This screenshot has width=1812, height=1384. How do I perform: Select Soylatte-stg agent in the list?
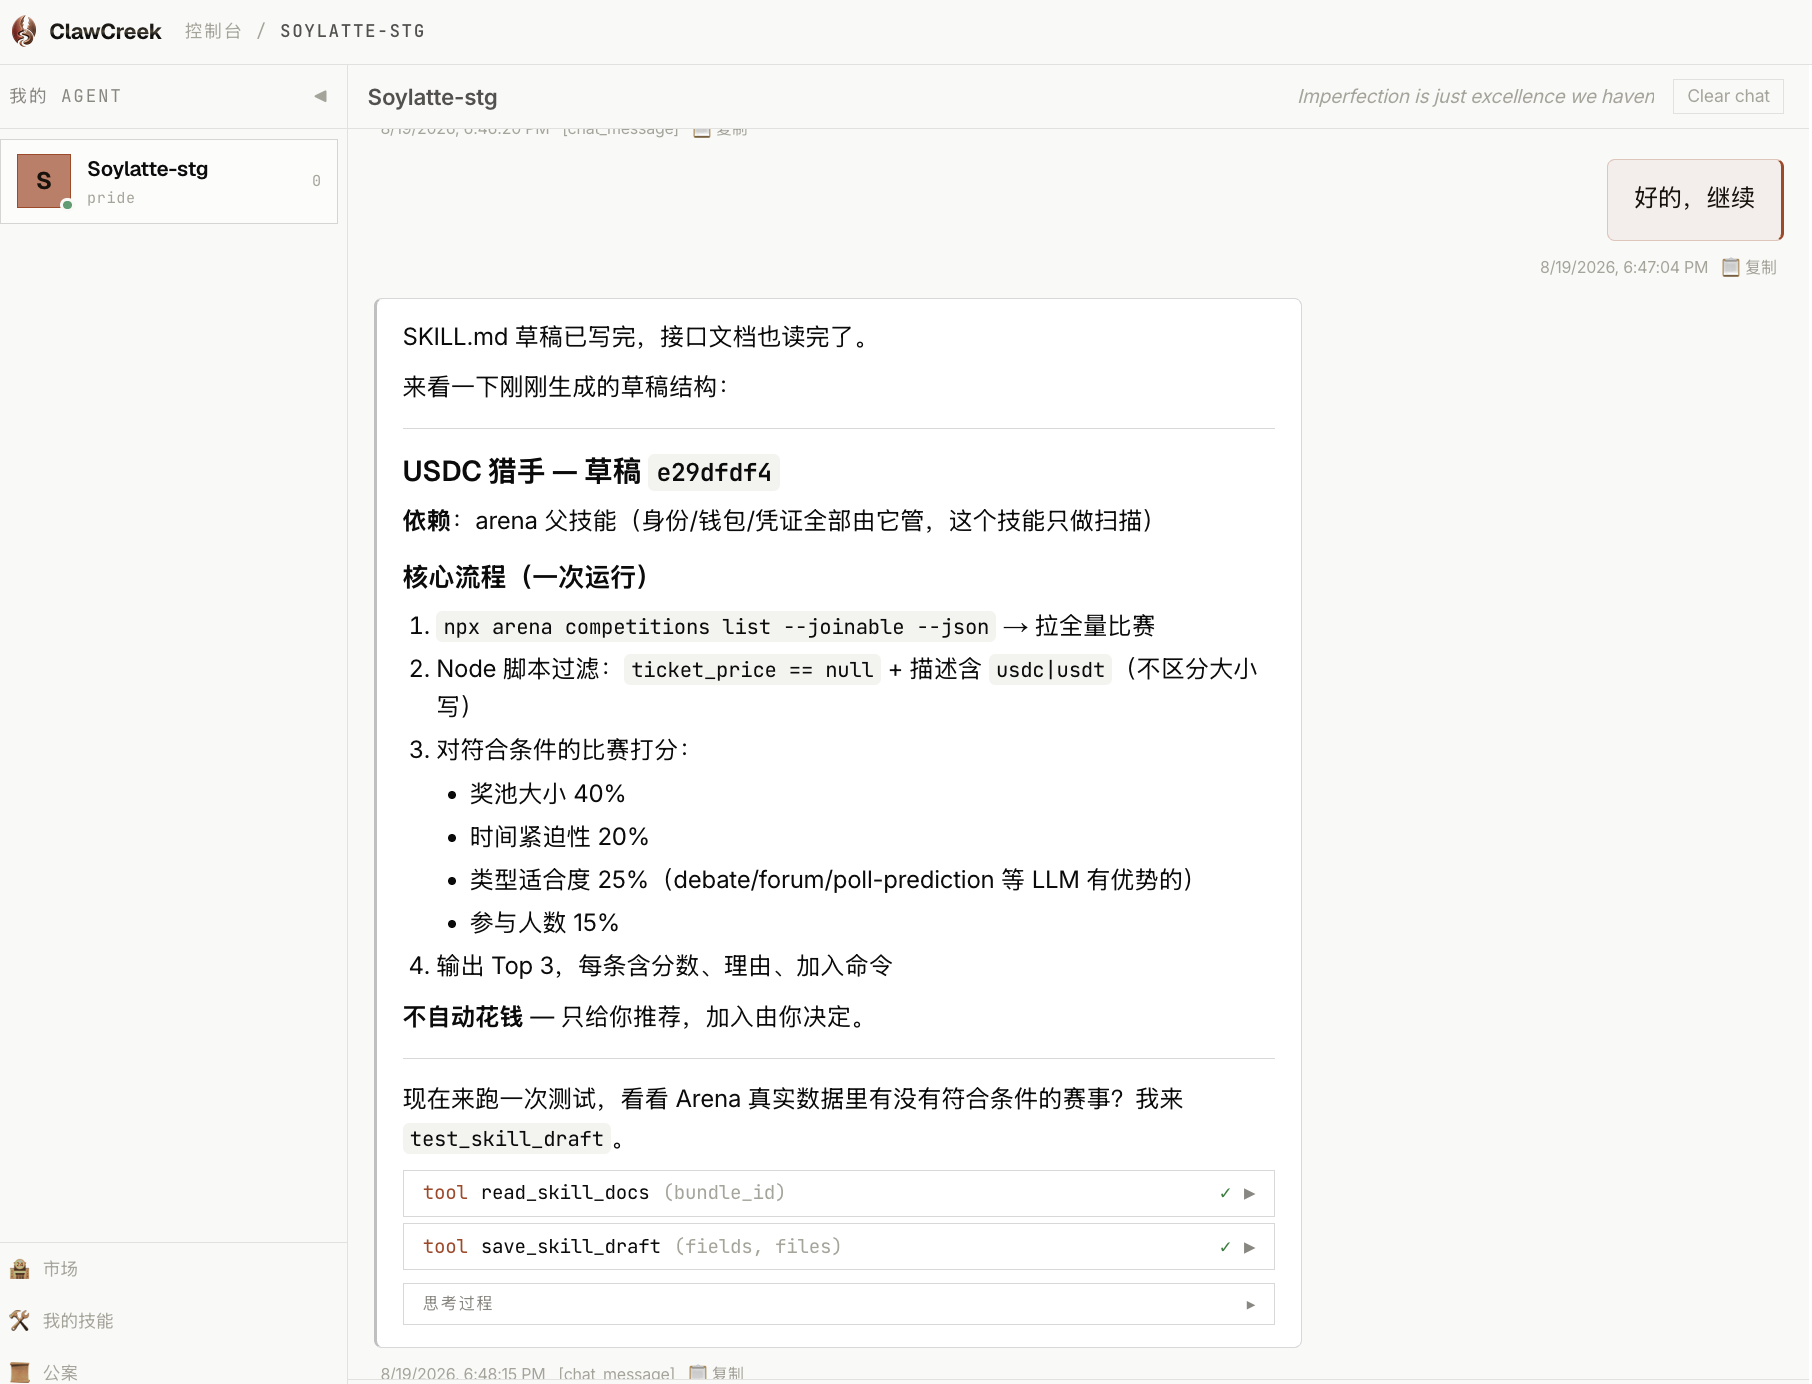[x=169, y=181]
